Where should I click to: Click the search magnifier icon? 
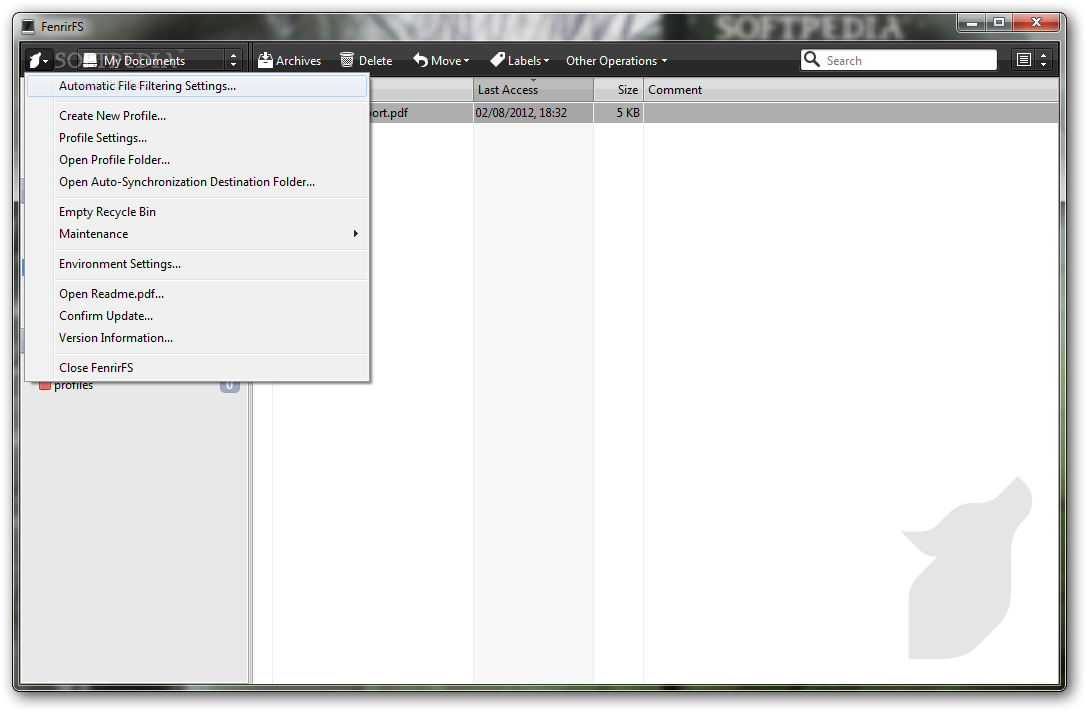812,60
